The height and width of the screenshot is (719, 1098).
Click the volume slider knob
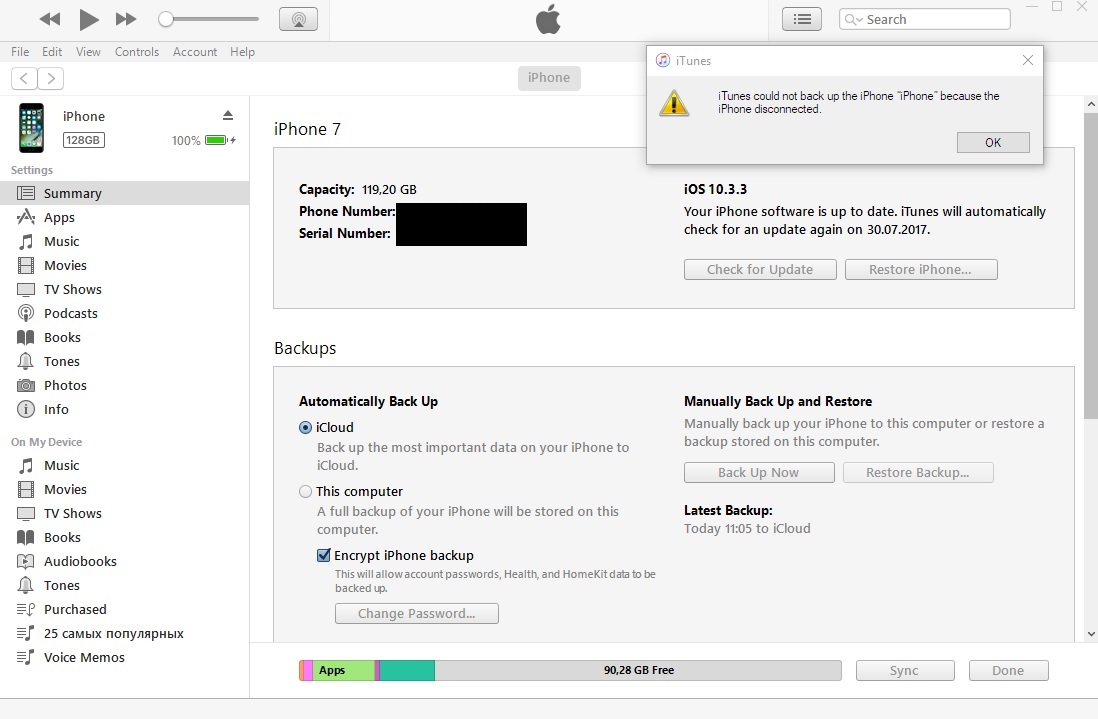coord(165,19)
